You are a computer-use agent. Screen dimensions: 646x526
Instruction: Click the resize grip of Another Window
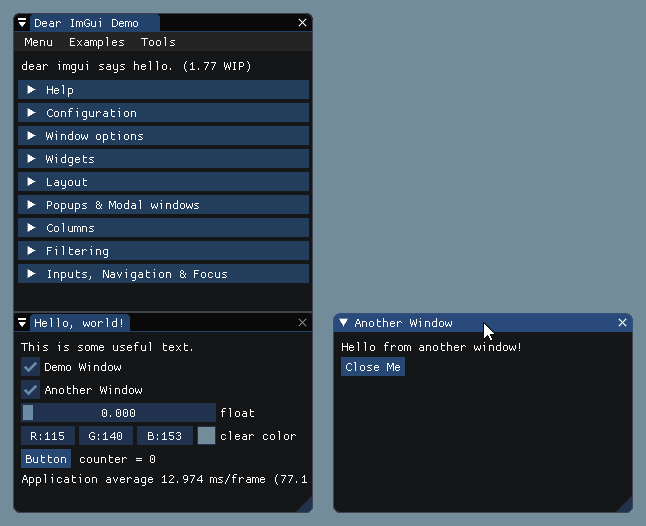pyautogui.click(x=625, y=505)
